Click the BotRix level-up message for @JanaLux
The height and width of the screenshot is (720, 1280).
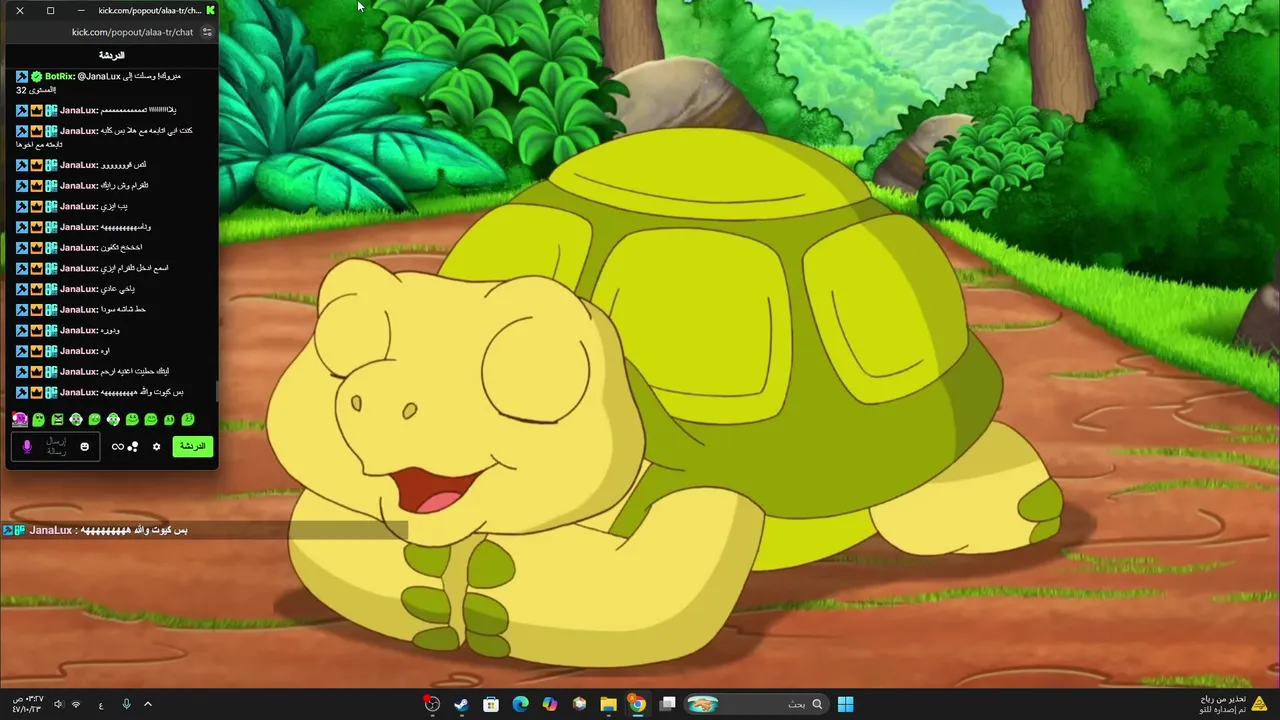click(98, 83)
